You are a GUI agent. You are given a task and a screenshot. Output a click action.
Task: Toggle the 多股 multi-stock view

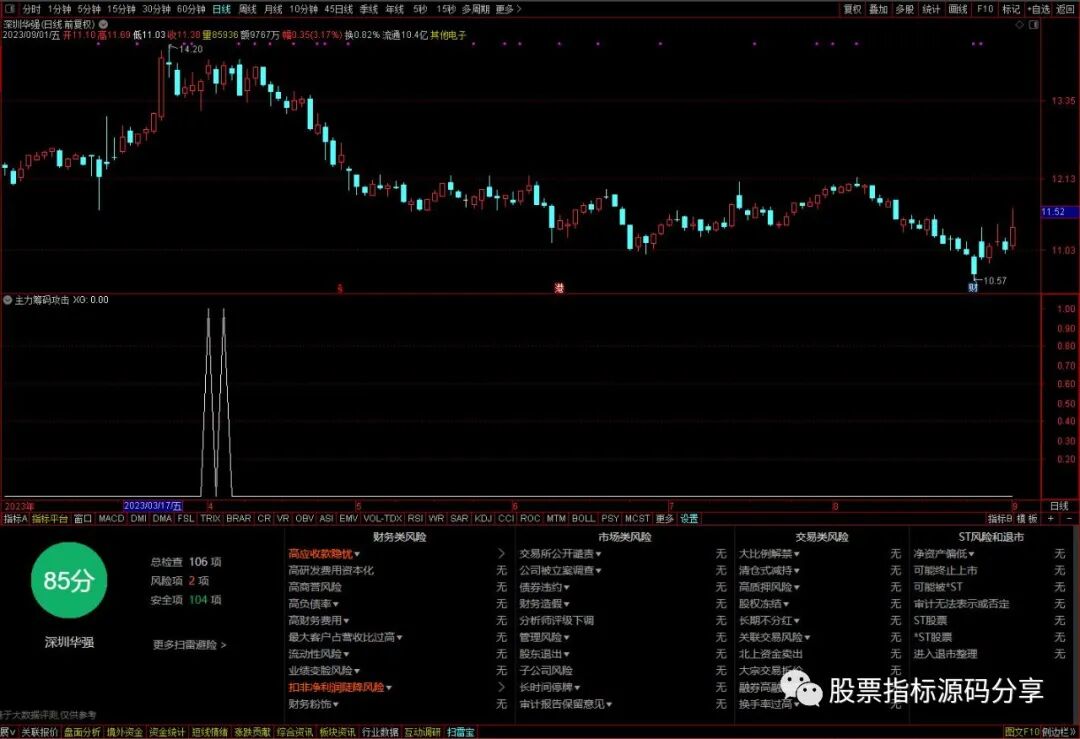pos(904,9)
